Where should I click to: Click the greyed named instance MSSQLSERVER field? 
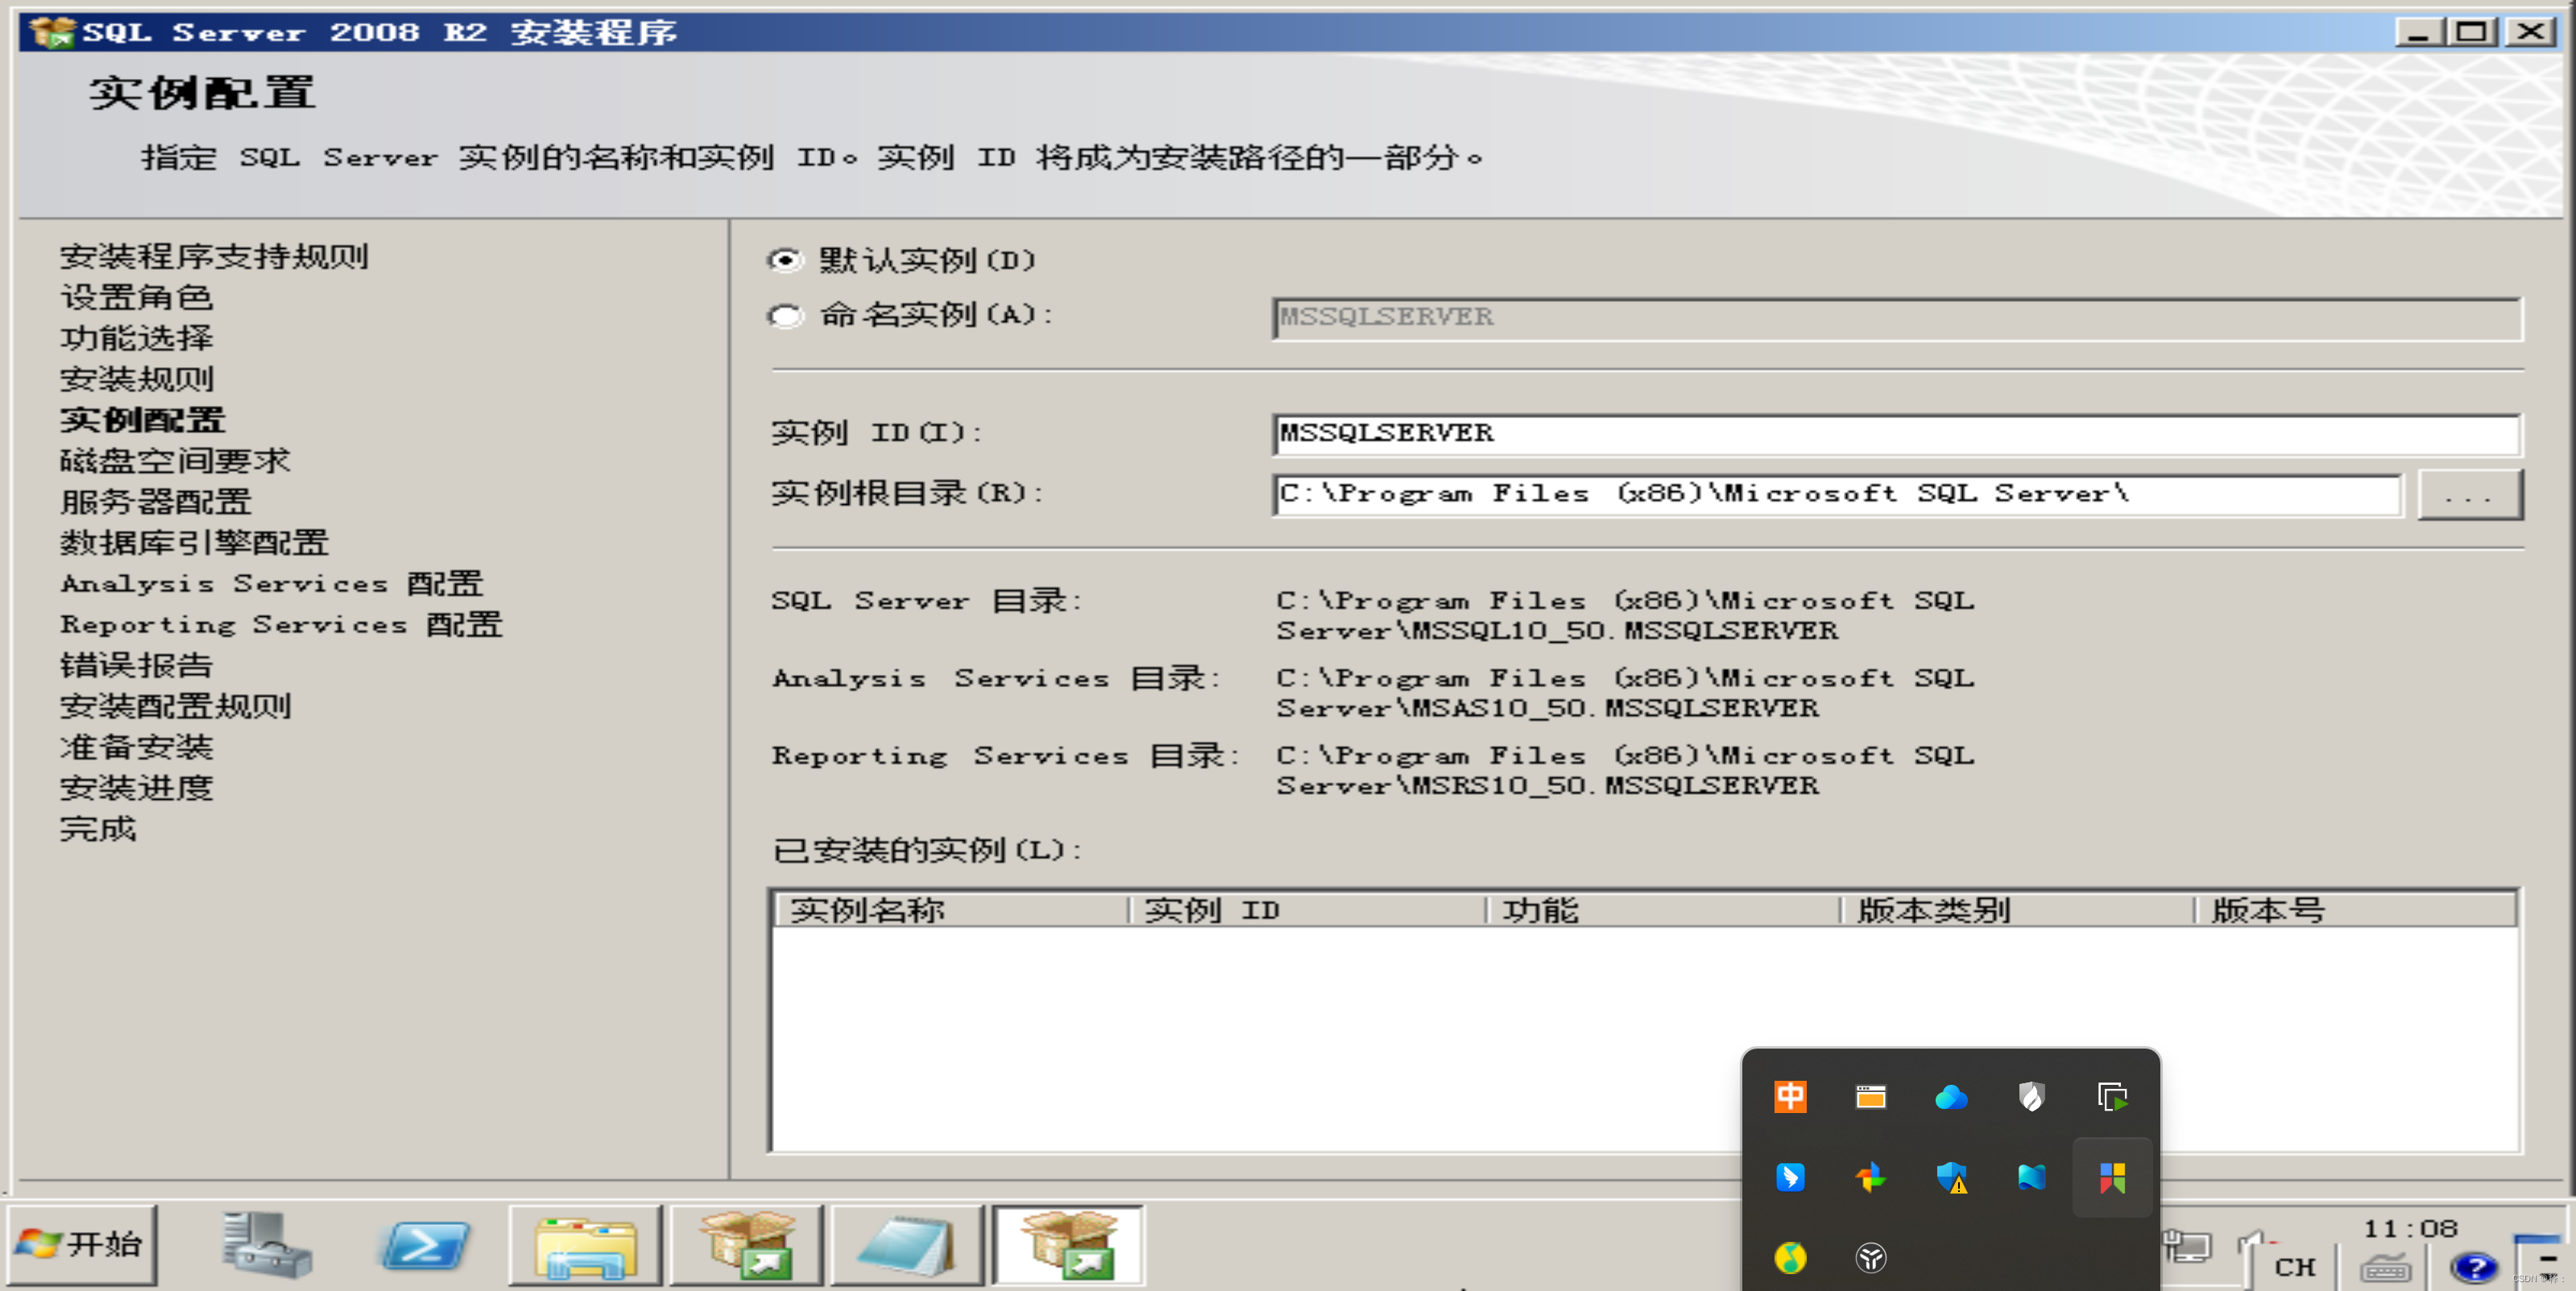[x=1896, y=318]
